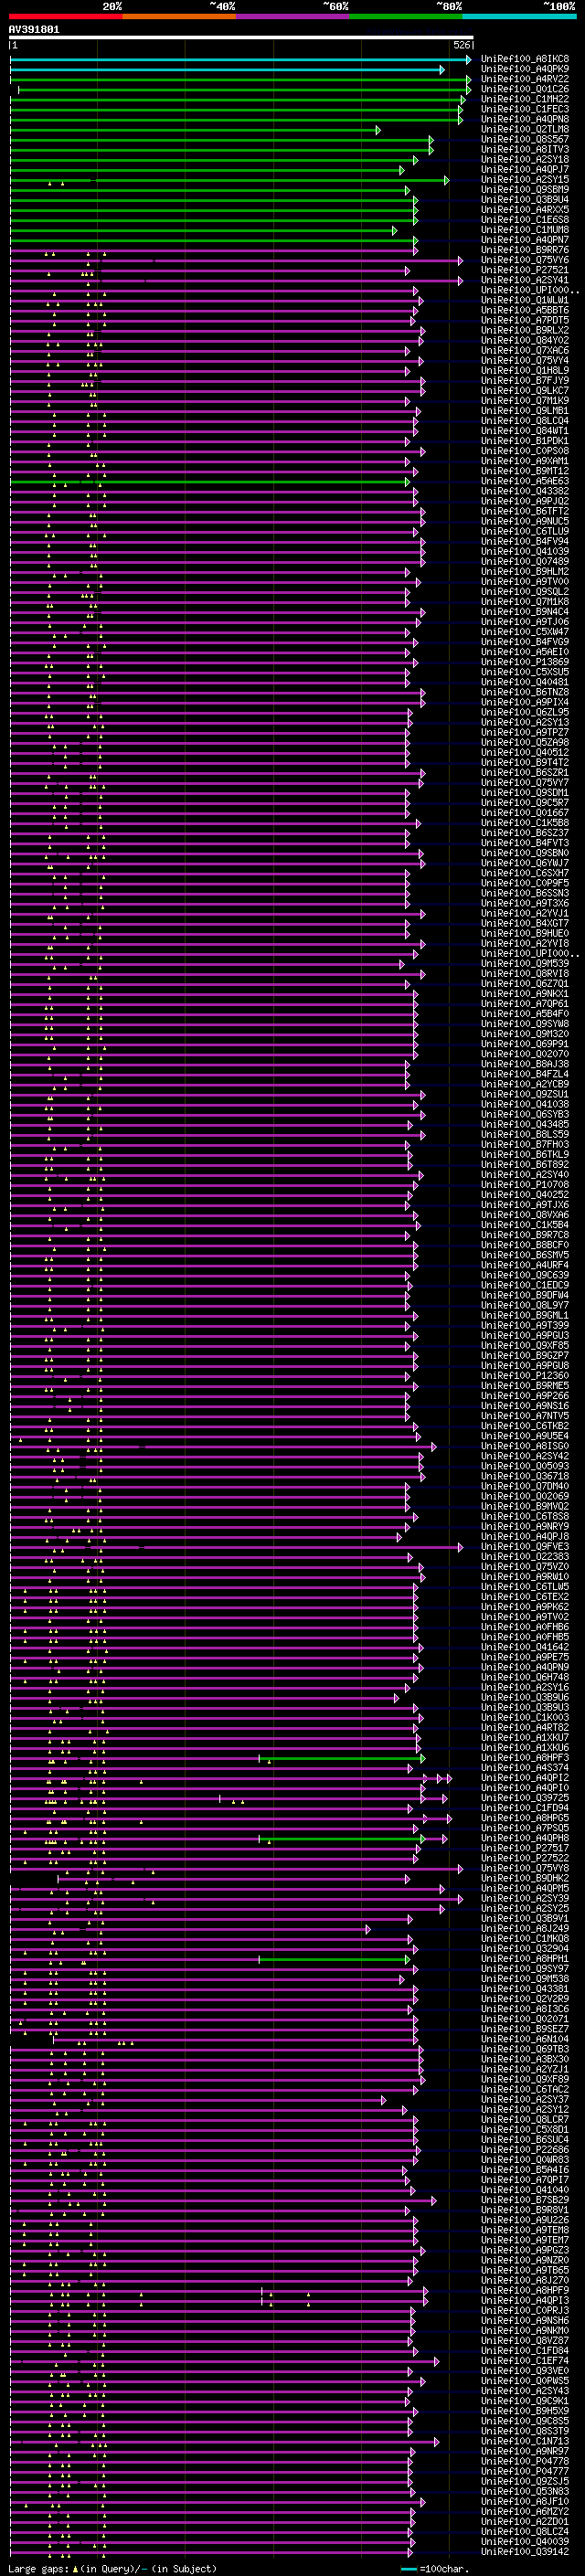
Task: Select label UniRef100_A4QPH8
Action: click(524, 1838)
